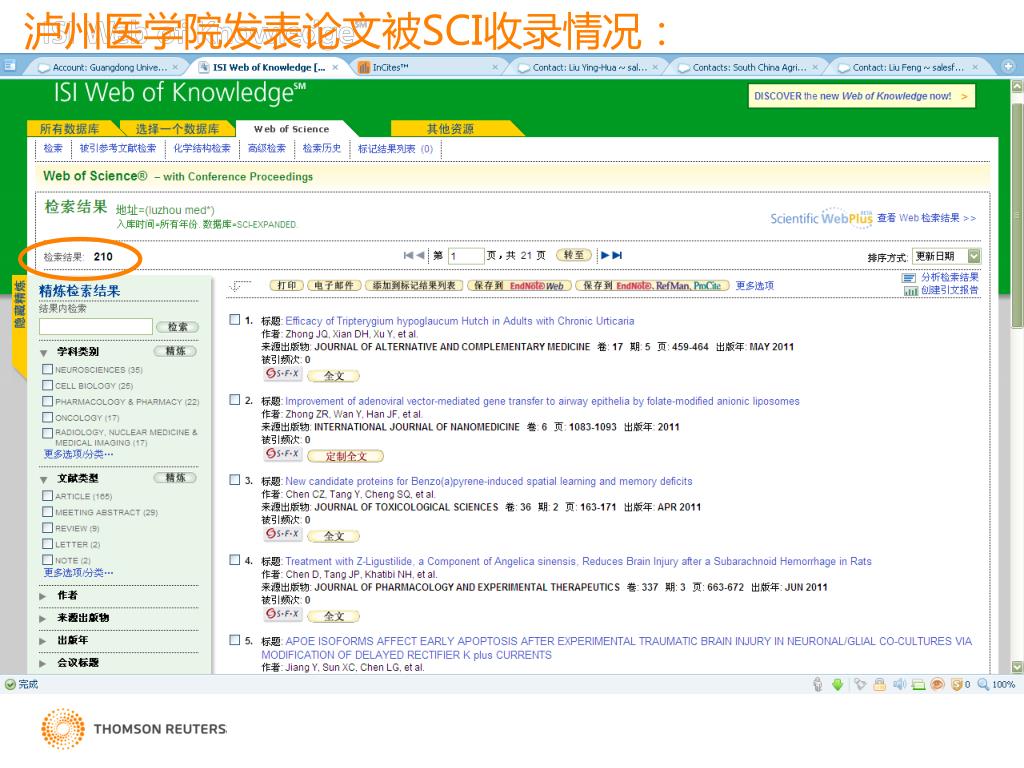
Task: Click the green window icon in status bar
Action: pos(918,684)
